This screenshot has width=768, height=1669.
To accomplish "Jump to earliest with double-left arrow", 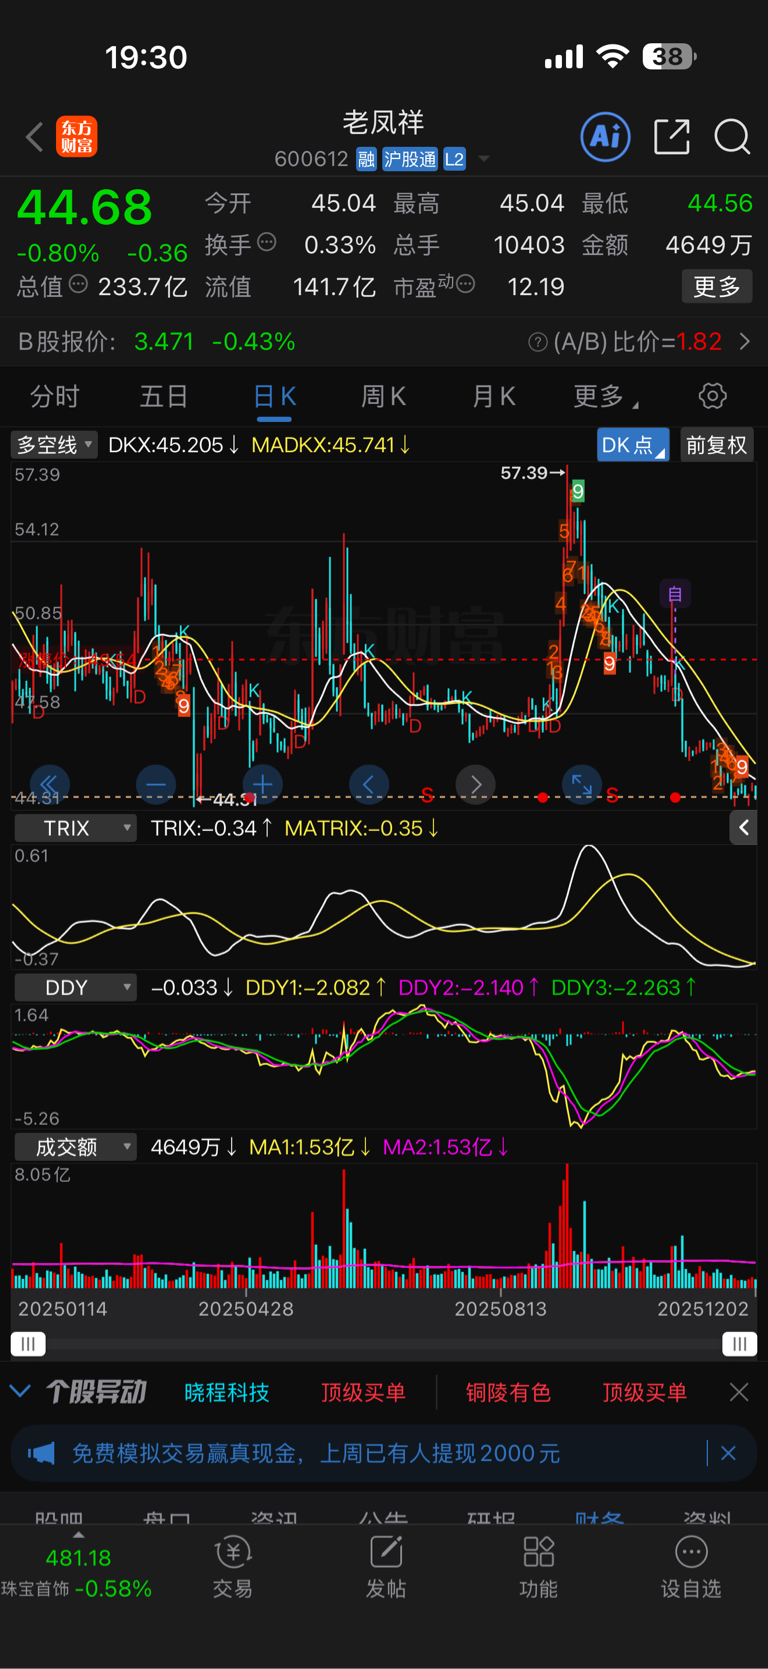I will tap(49, 785).
